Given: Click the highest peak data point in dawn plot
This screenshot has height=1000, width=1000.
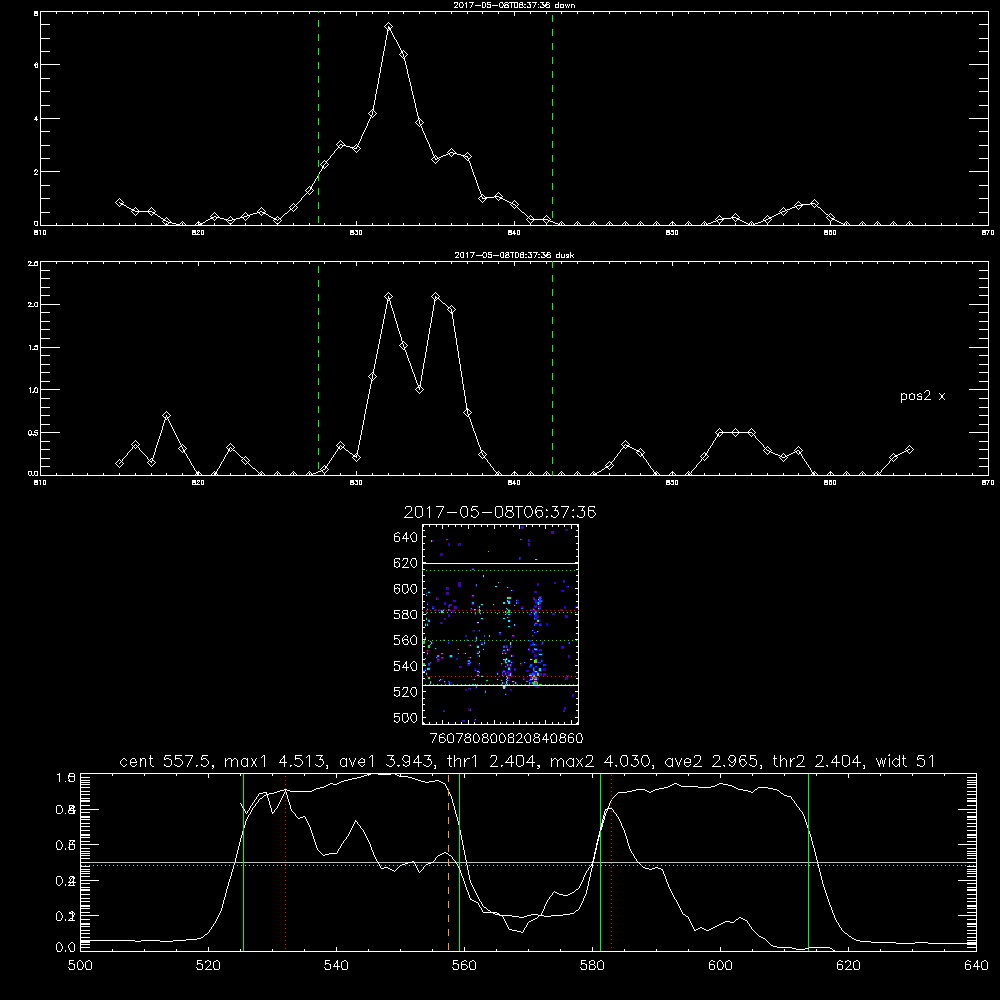Looking at the screenshot, I should (388, 27).
